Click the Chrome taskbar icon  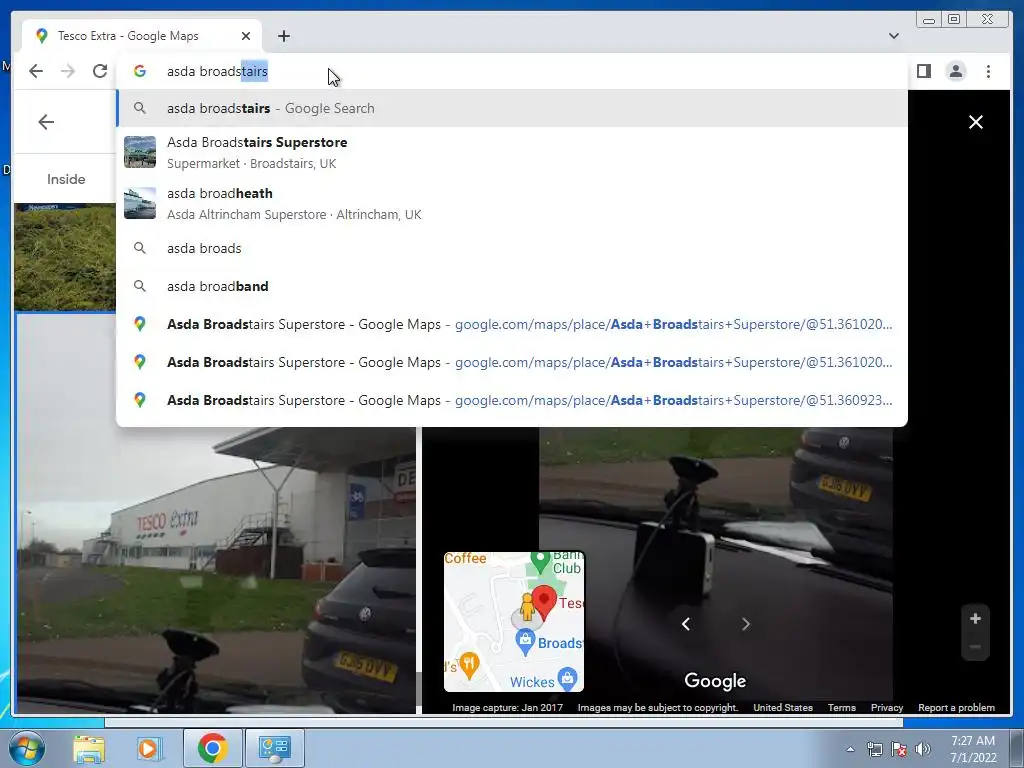click(212, 748)
